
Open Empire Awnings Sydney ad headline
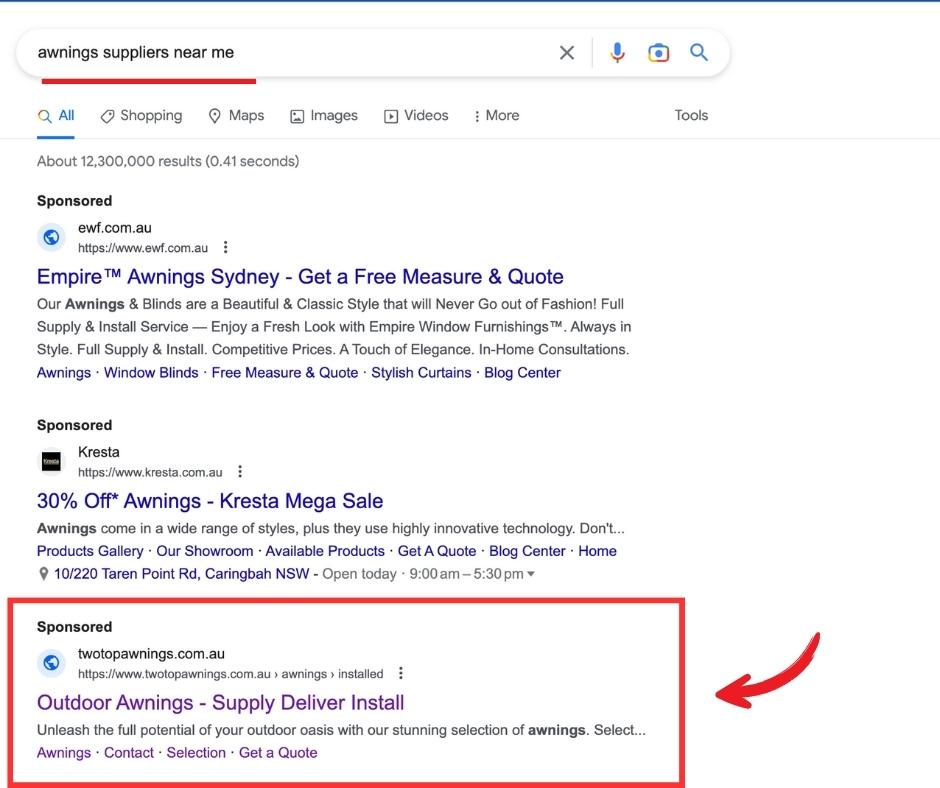300,276
